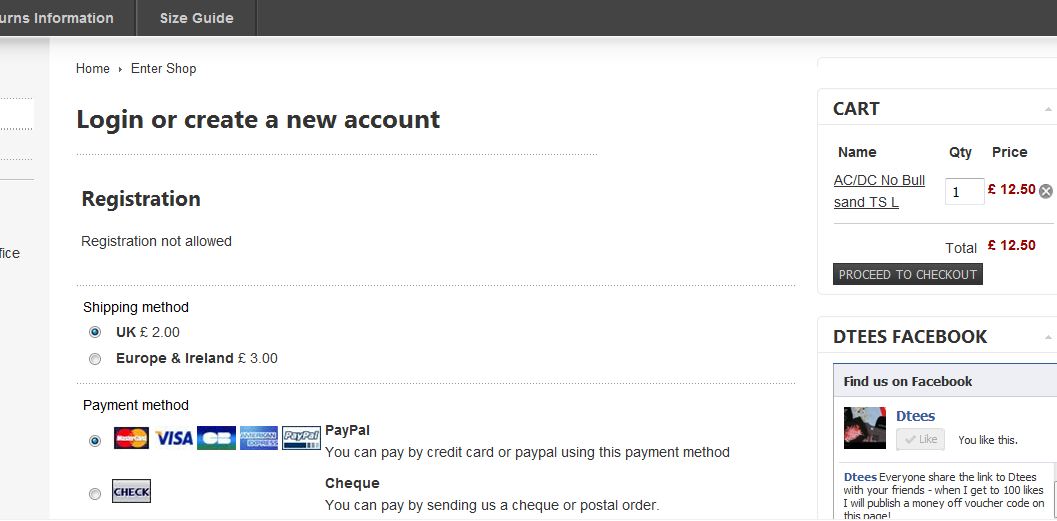Open AC/DC No Bull sand TS L link
The image size is (1057, 521).
(x=879, y=191)
